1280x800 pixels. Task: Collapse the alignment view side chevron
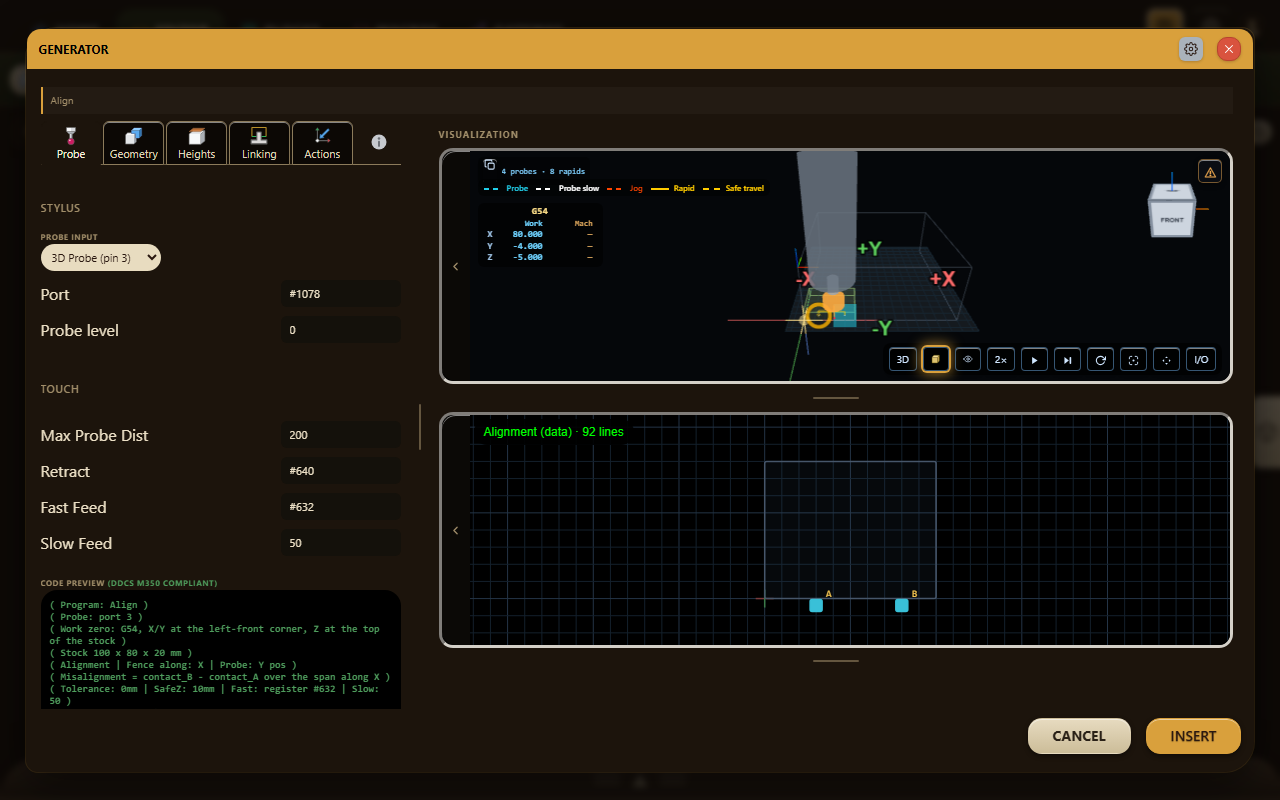456,530
